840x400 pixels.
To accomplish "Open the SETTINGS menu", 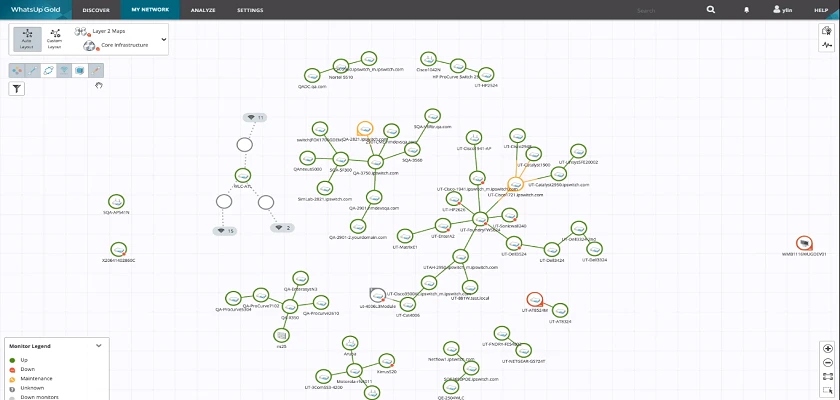I will 250,10.
